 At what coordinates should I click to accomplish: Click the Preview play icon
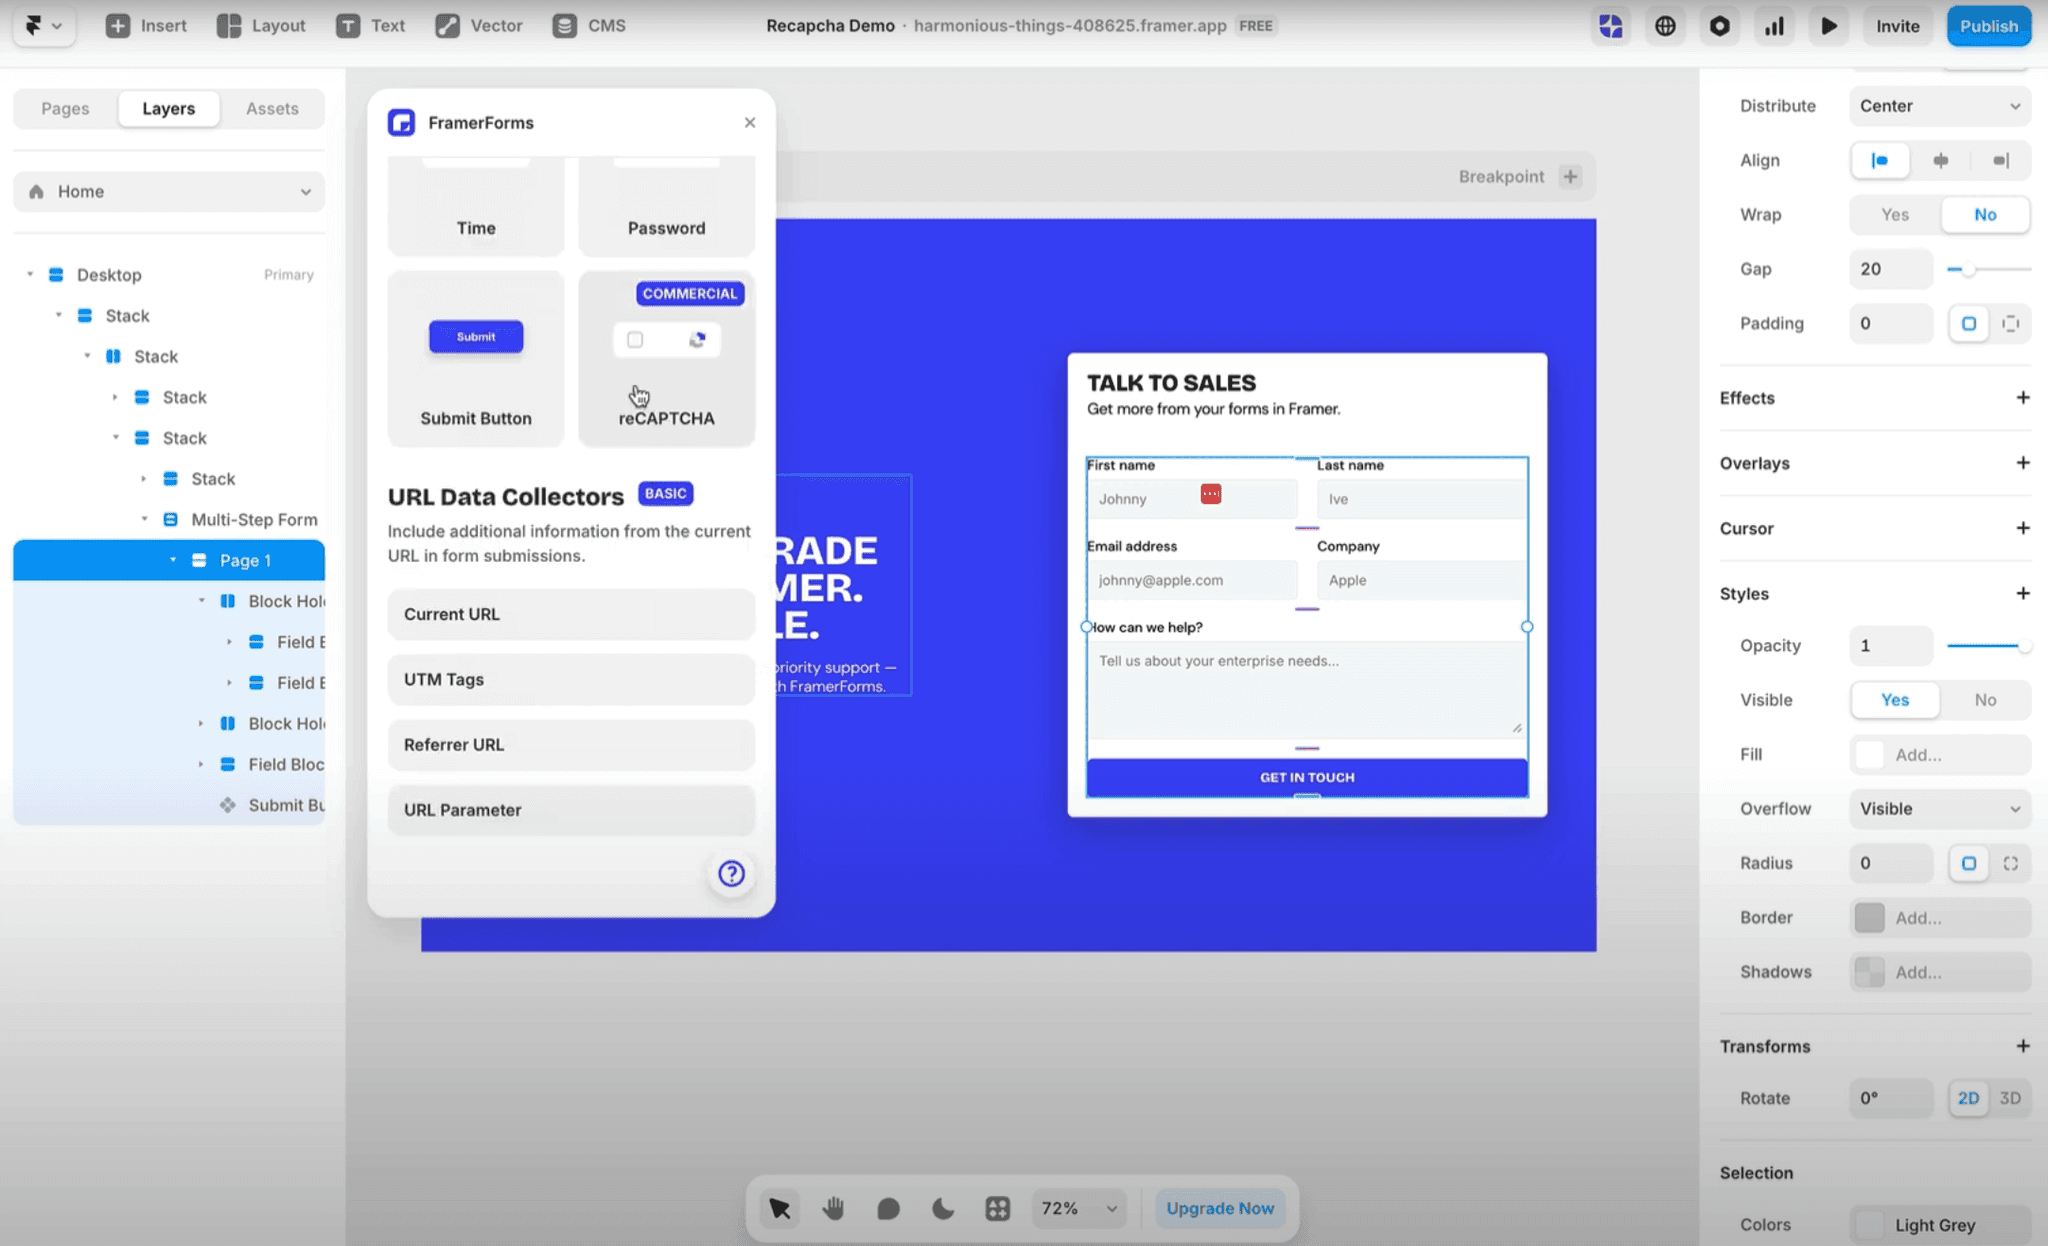[1828, 26]
